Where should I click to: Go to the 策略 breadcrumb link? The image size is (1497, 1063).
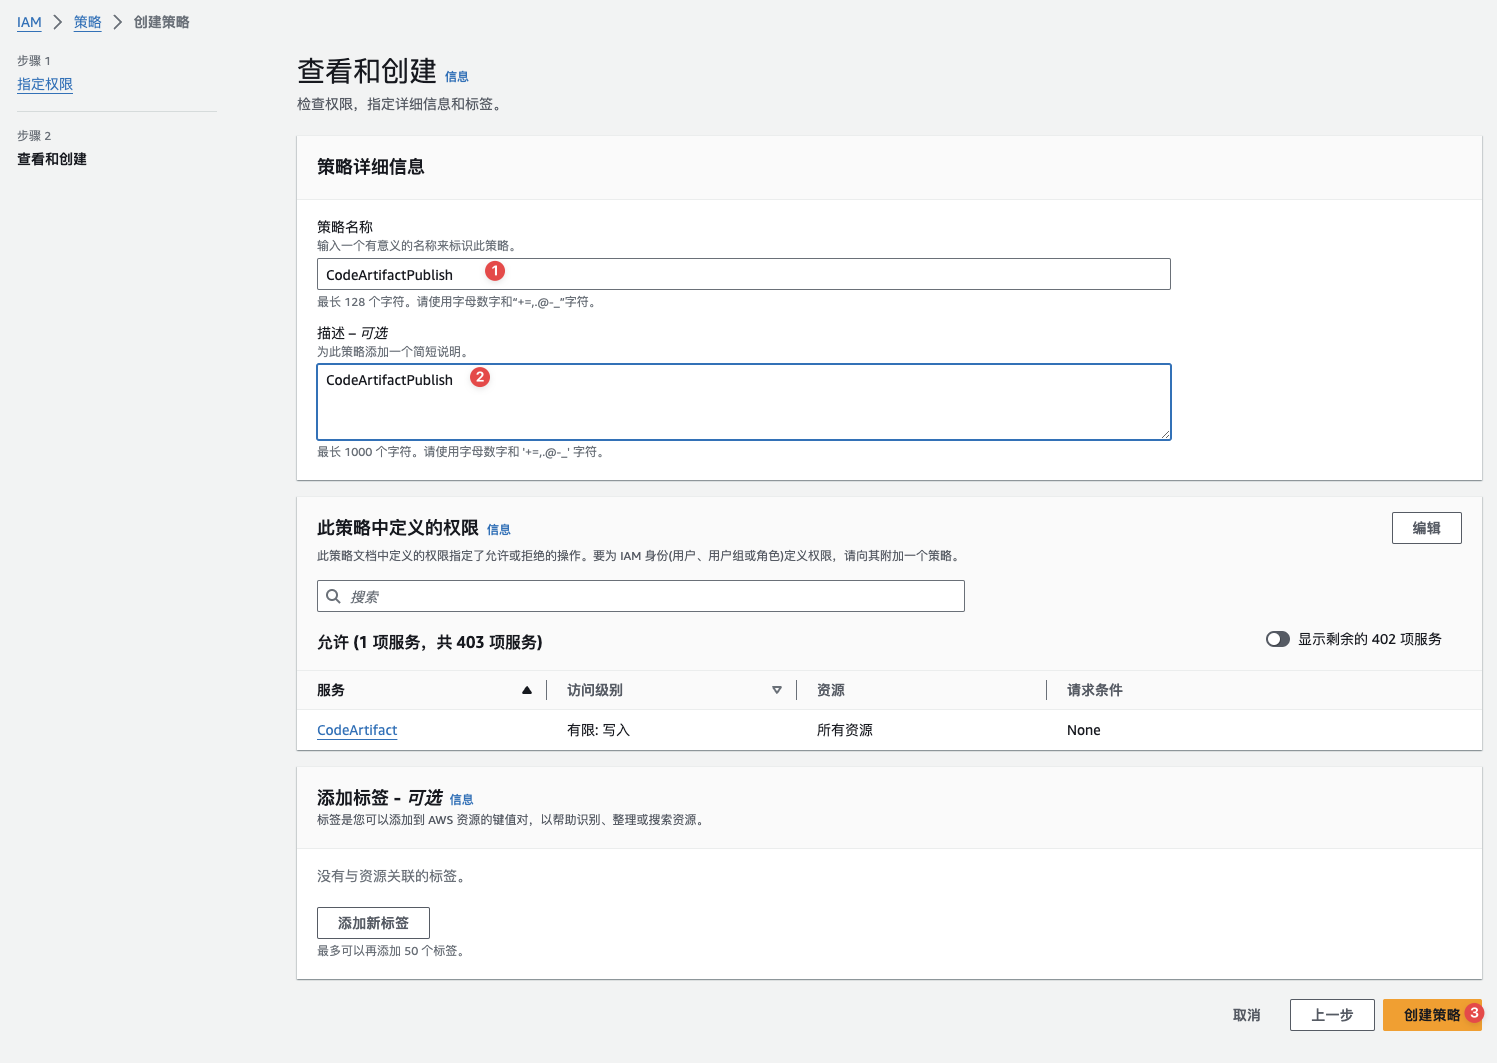pos(88,22)
